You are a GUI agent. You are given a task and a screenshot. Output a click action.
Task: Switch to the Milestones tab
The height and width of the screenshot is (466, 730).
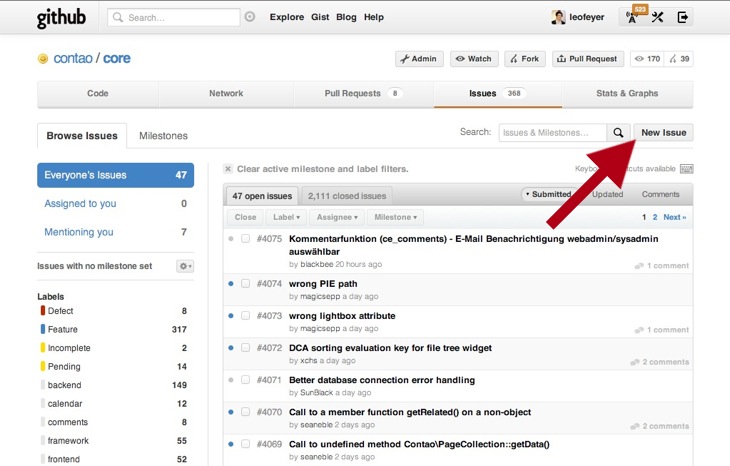point(163,136)
